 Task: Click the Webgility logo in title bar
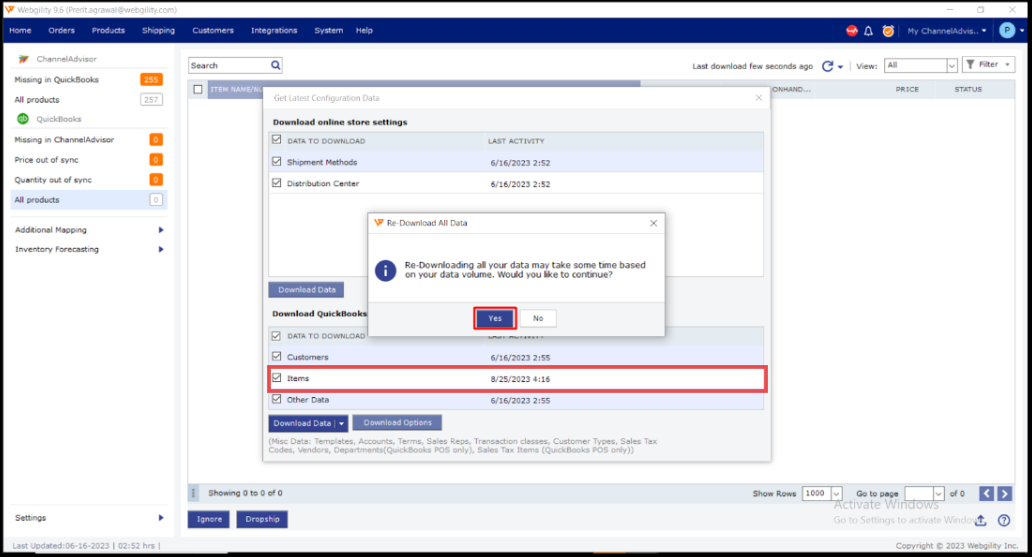9,9
